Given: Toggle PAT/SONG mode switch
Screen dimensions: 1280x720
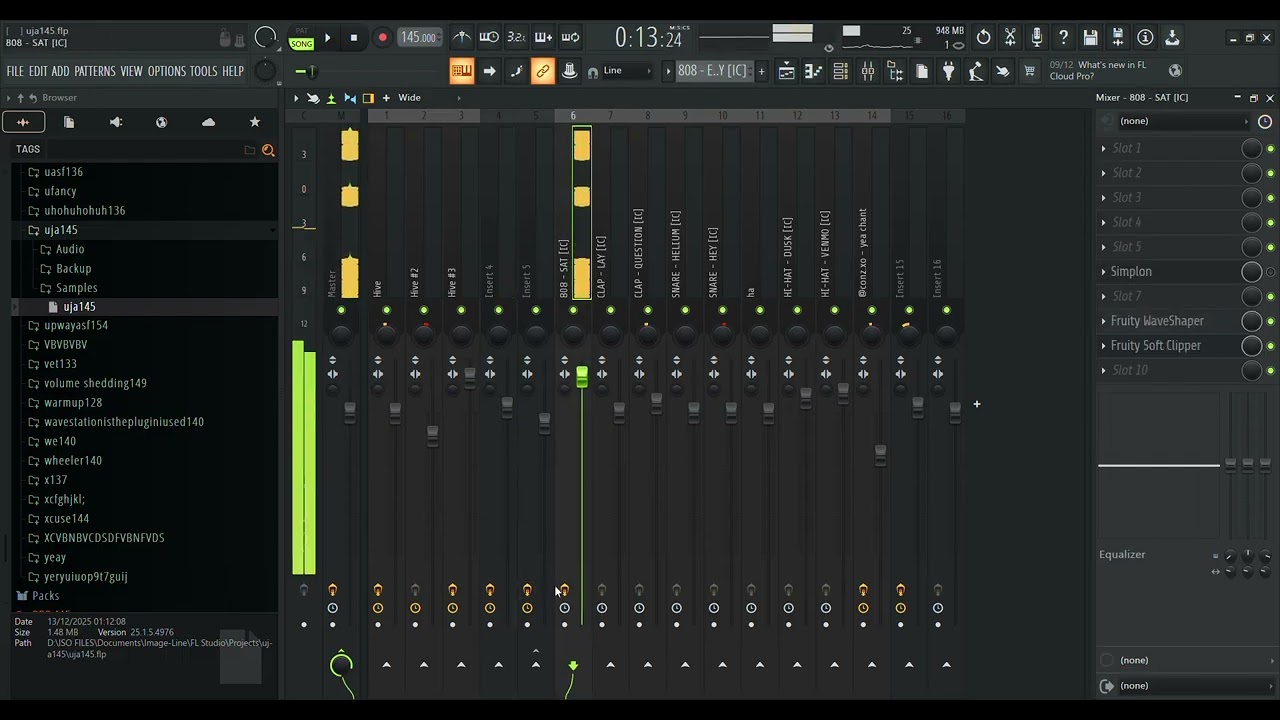Looking at the screenshot, I should (x=301, y=39).
